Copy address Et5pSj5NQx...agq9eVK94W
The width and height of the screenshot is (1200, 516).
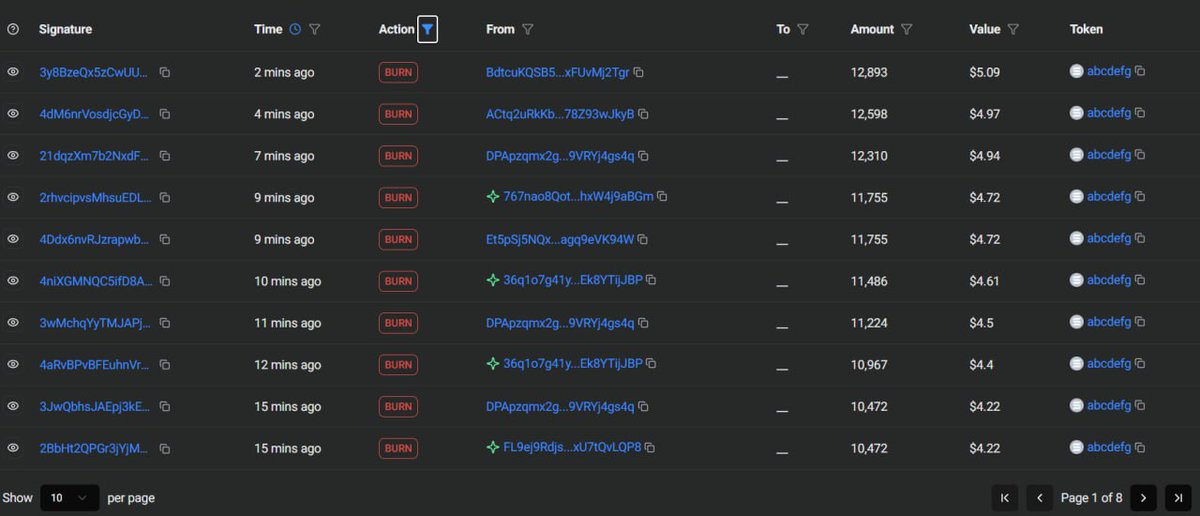click(644, 240)
